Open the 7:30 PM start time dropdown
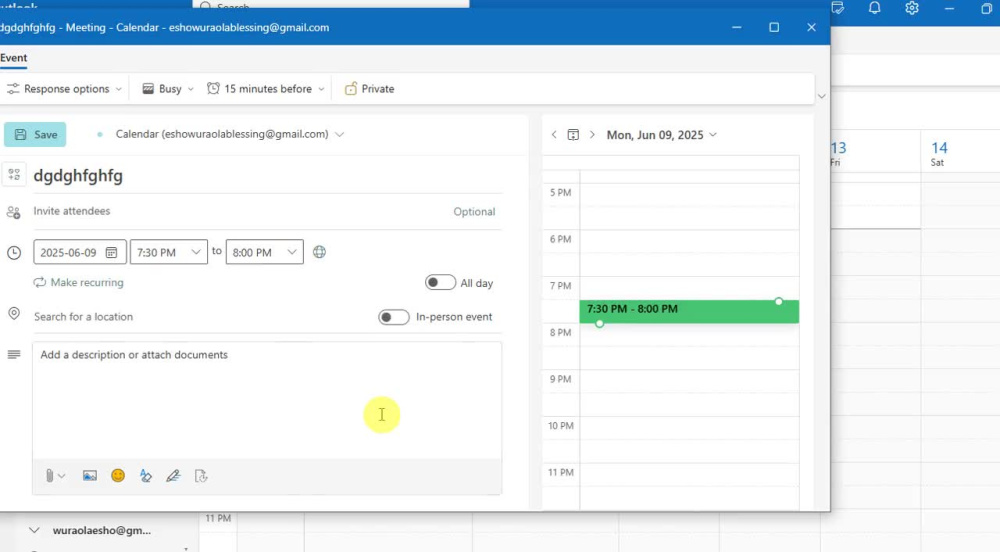Image resolution: width=1000 pixels, height=552 pixels. pos(169,252)
